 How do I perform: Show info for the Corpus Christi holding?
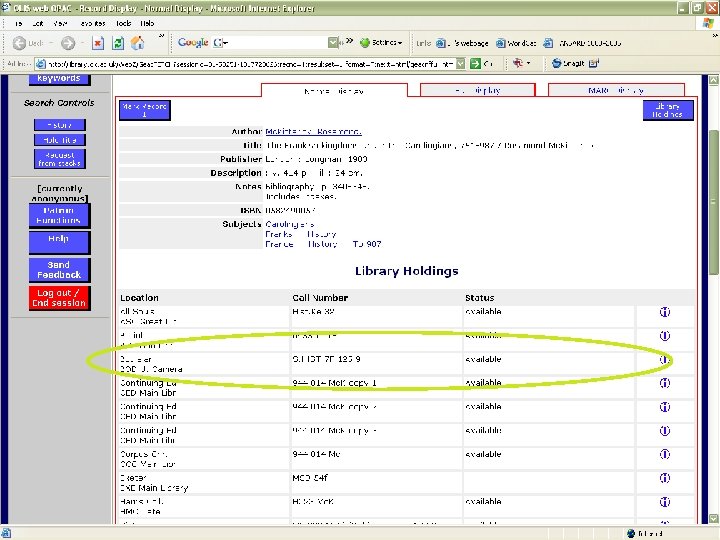(x=664, y=454)
